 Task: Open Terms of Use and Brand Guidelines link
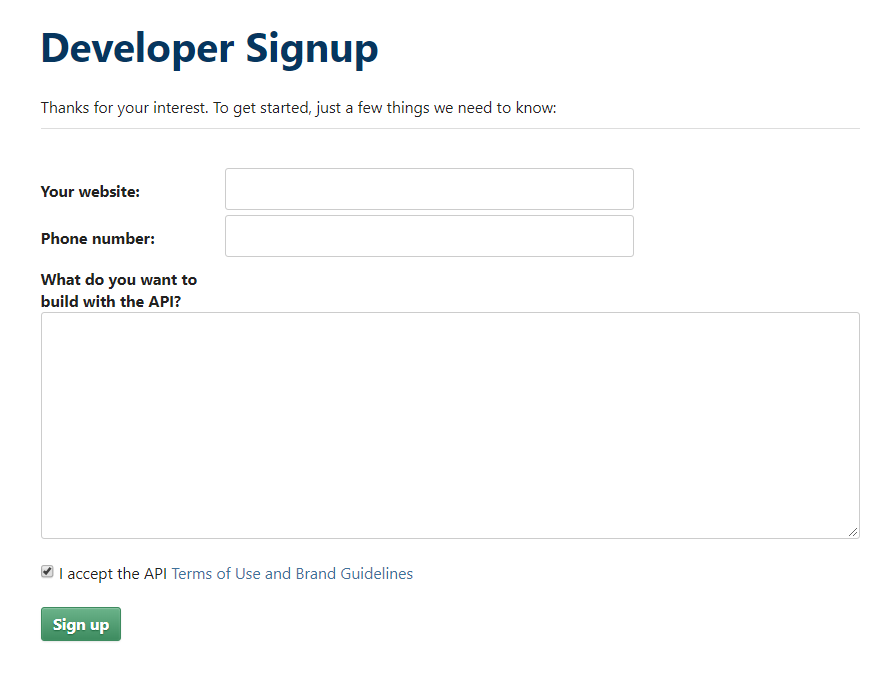(292, 574)
